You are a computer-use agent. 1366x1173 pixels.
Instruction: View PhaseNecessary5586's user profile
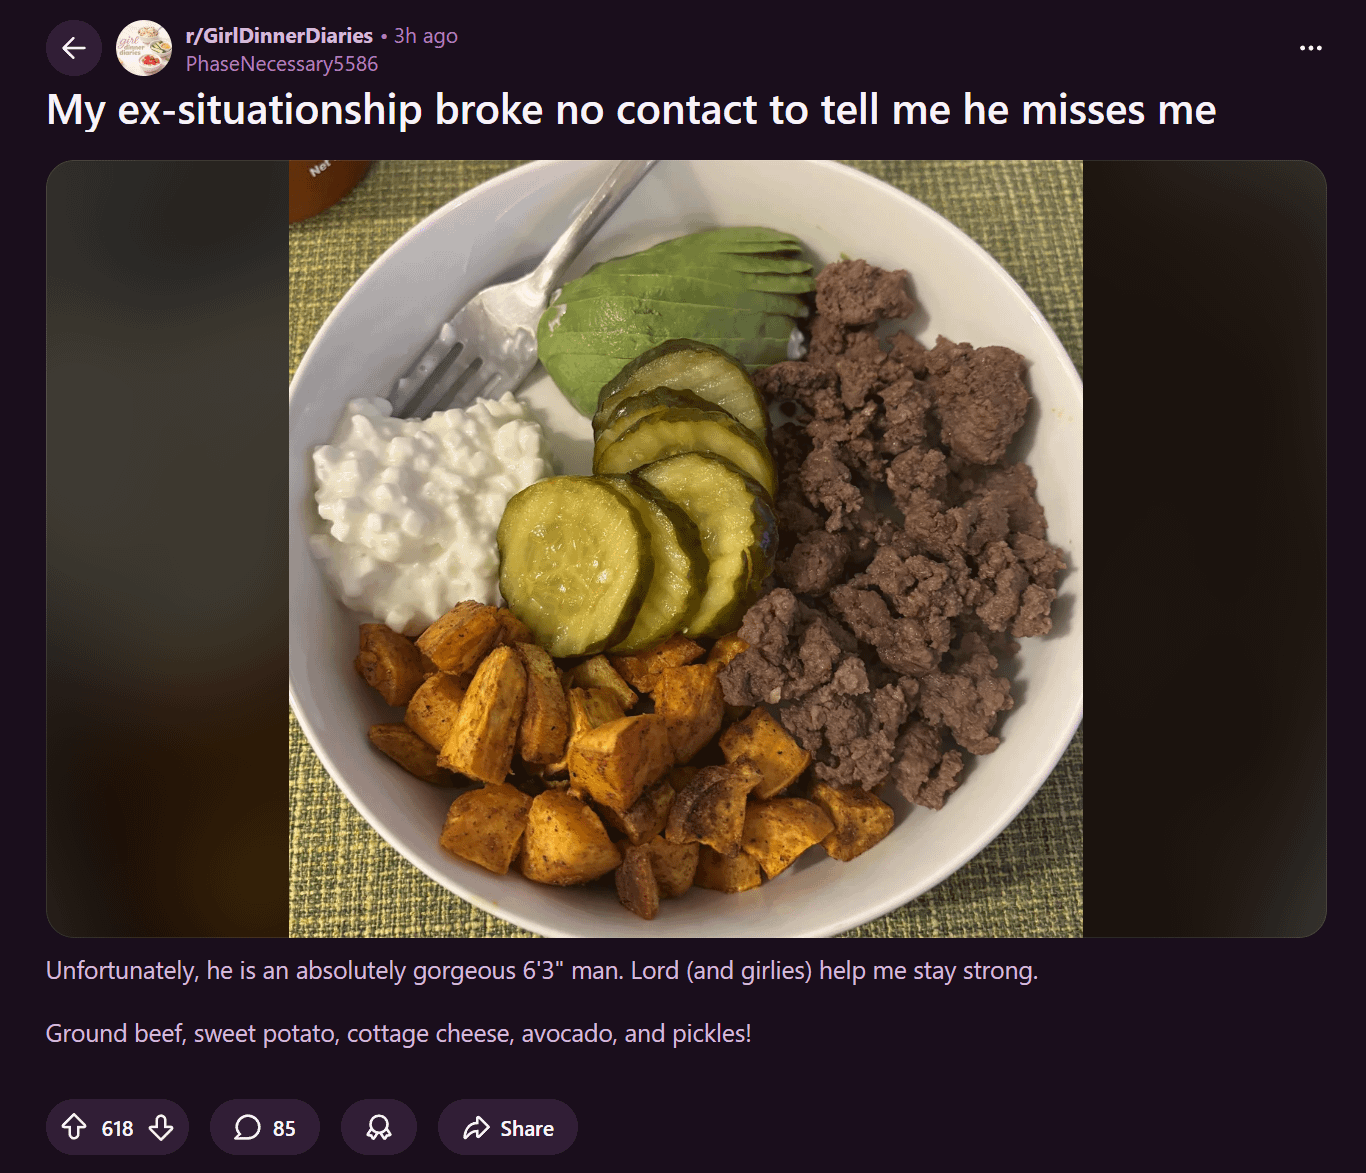click(282, 63)
